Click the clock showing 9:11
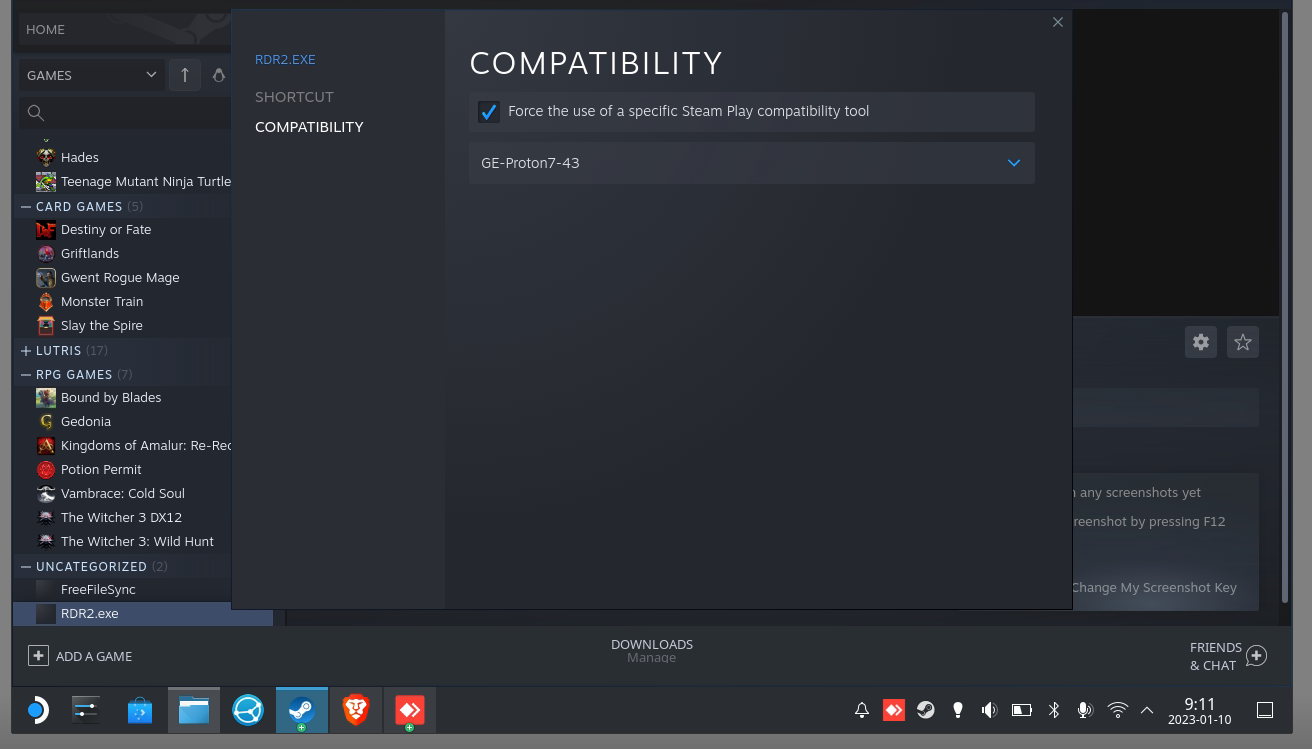1312x749 pixels. (x=1200, y=711)
